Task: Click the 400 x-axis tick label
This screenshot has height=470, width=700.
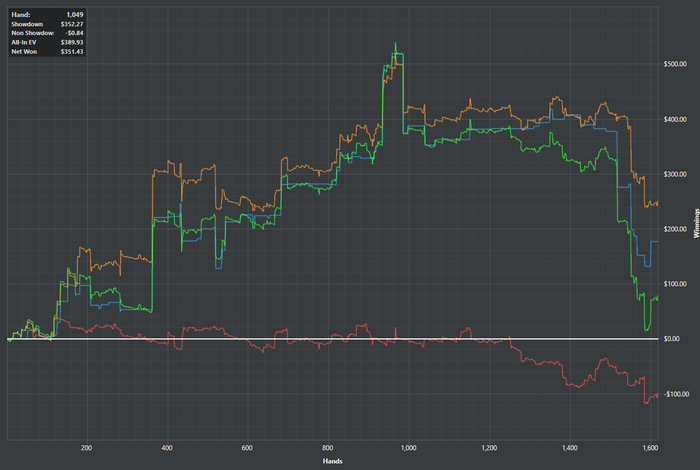Action: pyautogui.click(x=167, y=448)
